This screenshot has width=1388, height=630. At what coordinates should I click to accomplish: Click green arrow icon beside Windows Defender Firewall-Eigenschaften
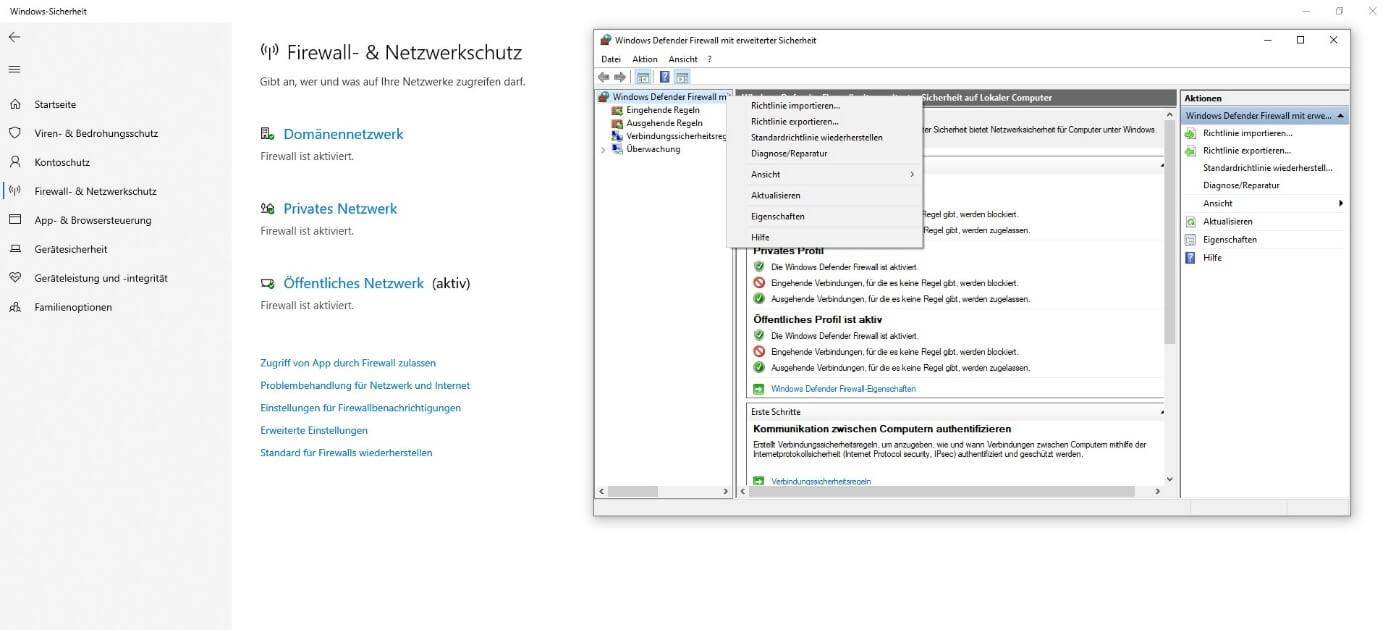758,389
